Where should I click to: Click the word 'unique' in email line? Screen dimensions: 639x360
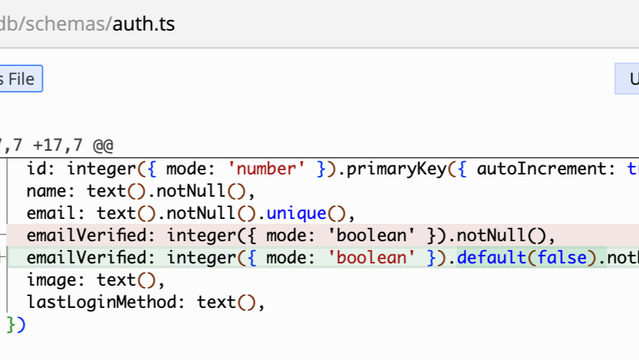tap(296, 213)
